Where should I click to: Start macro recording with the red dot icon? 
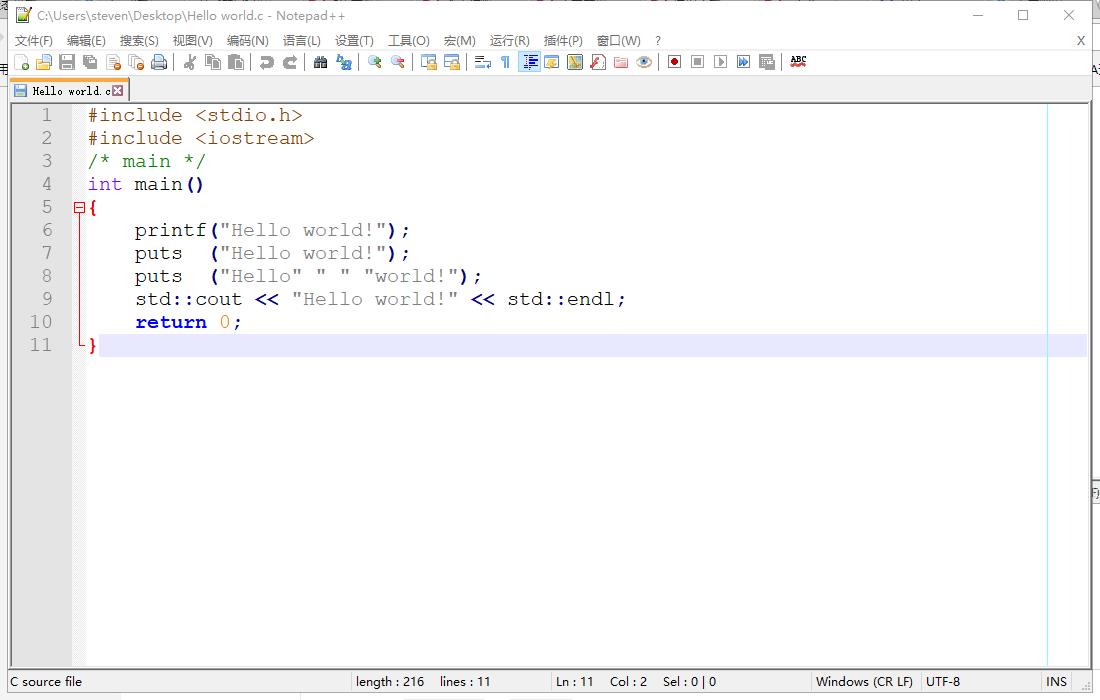673,61
